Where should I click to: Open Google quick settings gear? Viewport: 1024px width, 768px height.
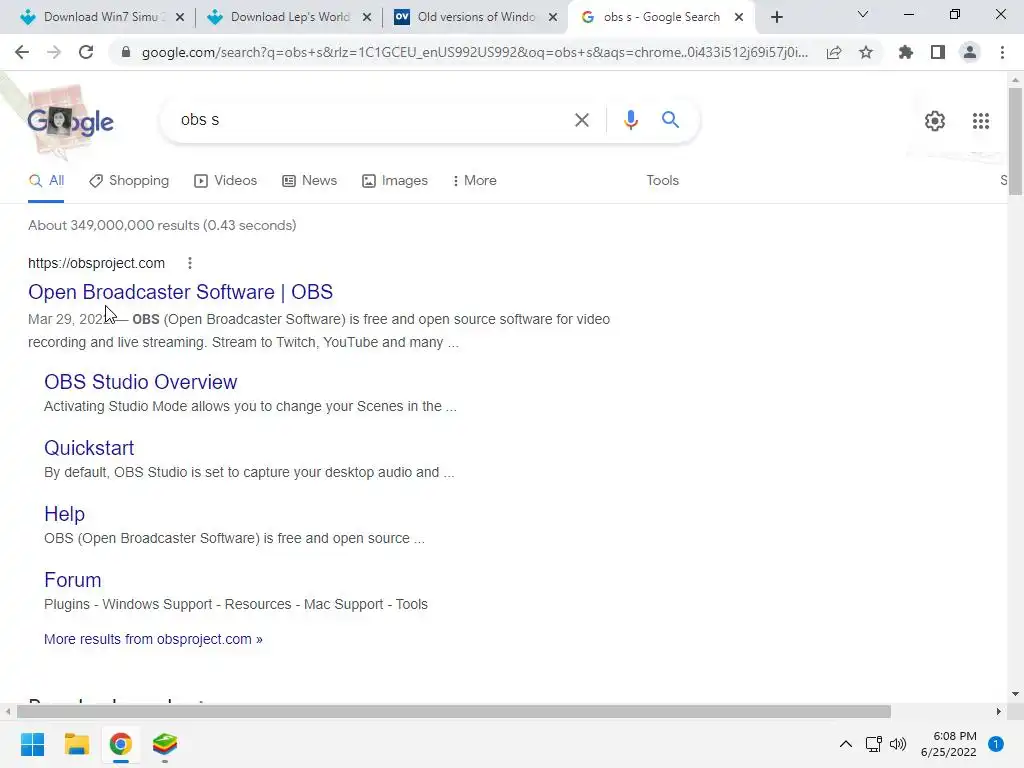[935, 121]
